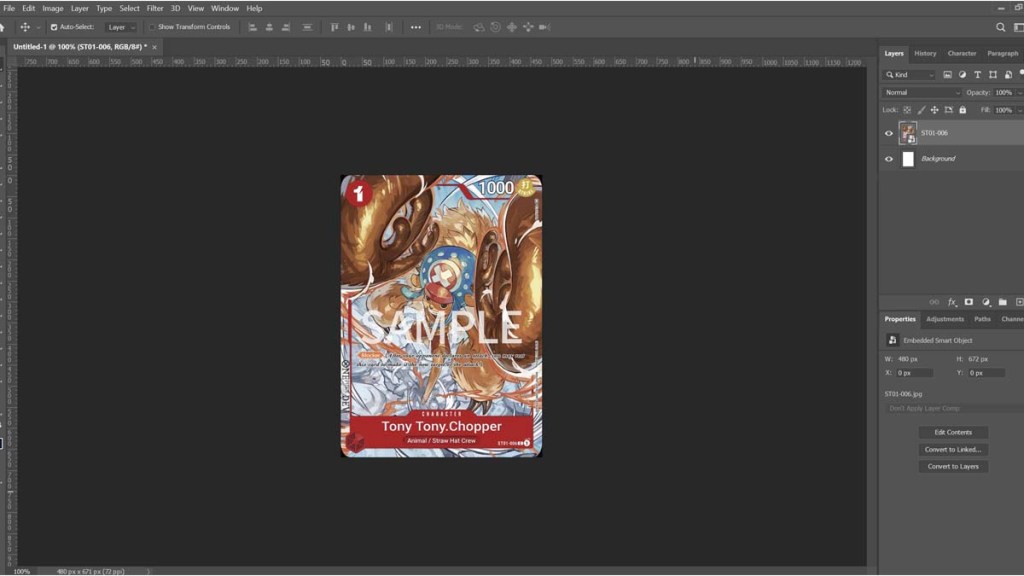Click the Convert to Layers button
This screenshot has height=576, width=1024.
tap(952, 466)
